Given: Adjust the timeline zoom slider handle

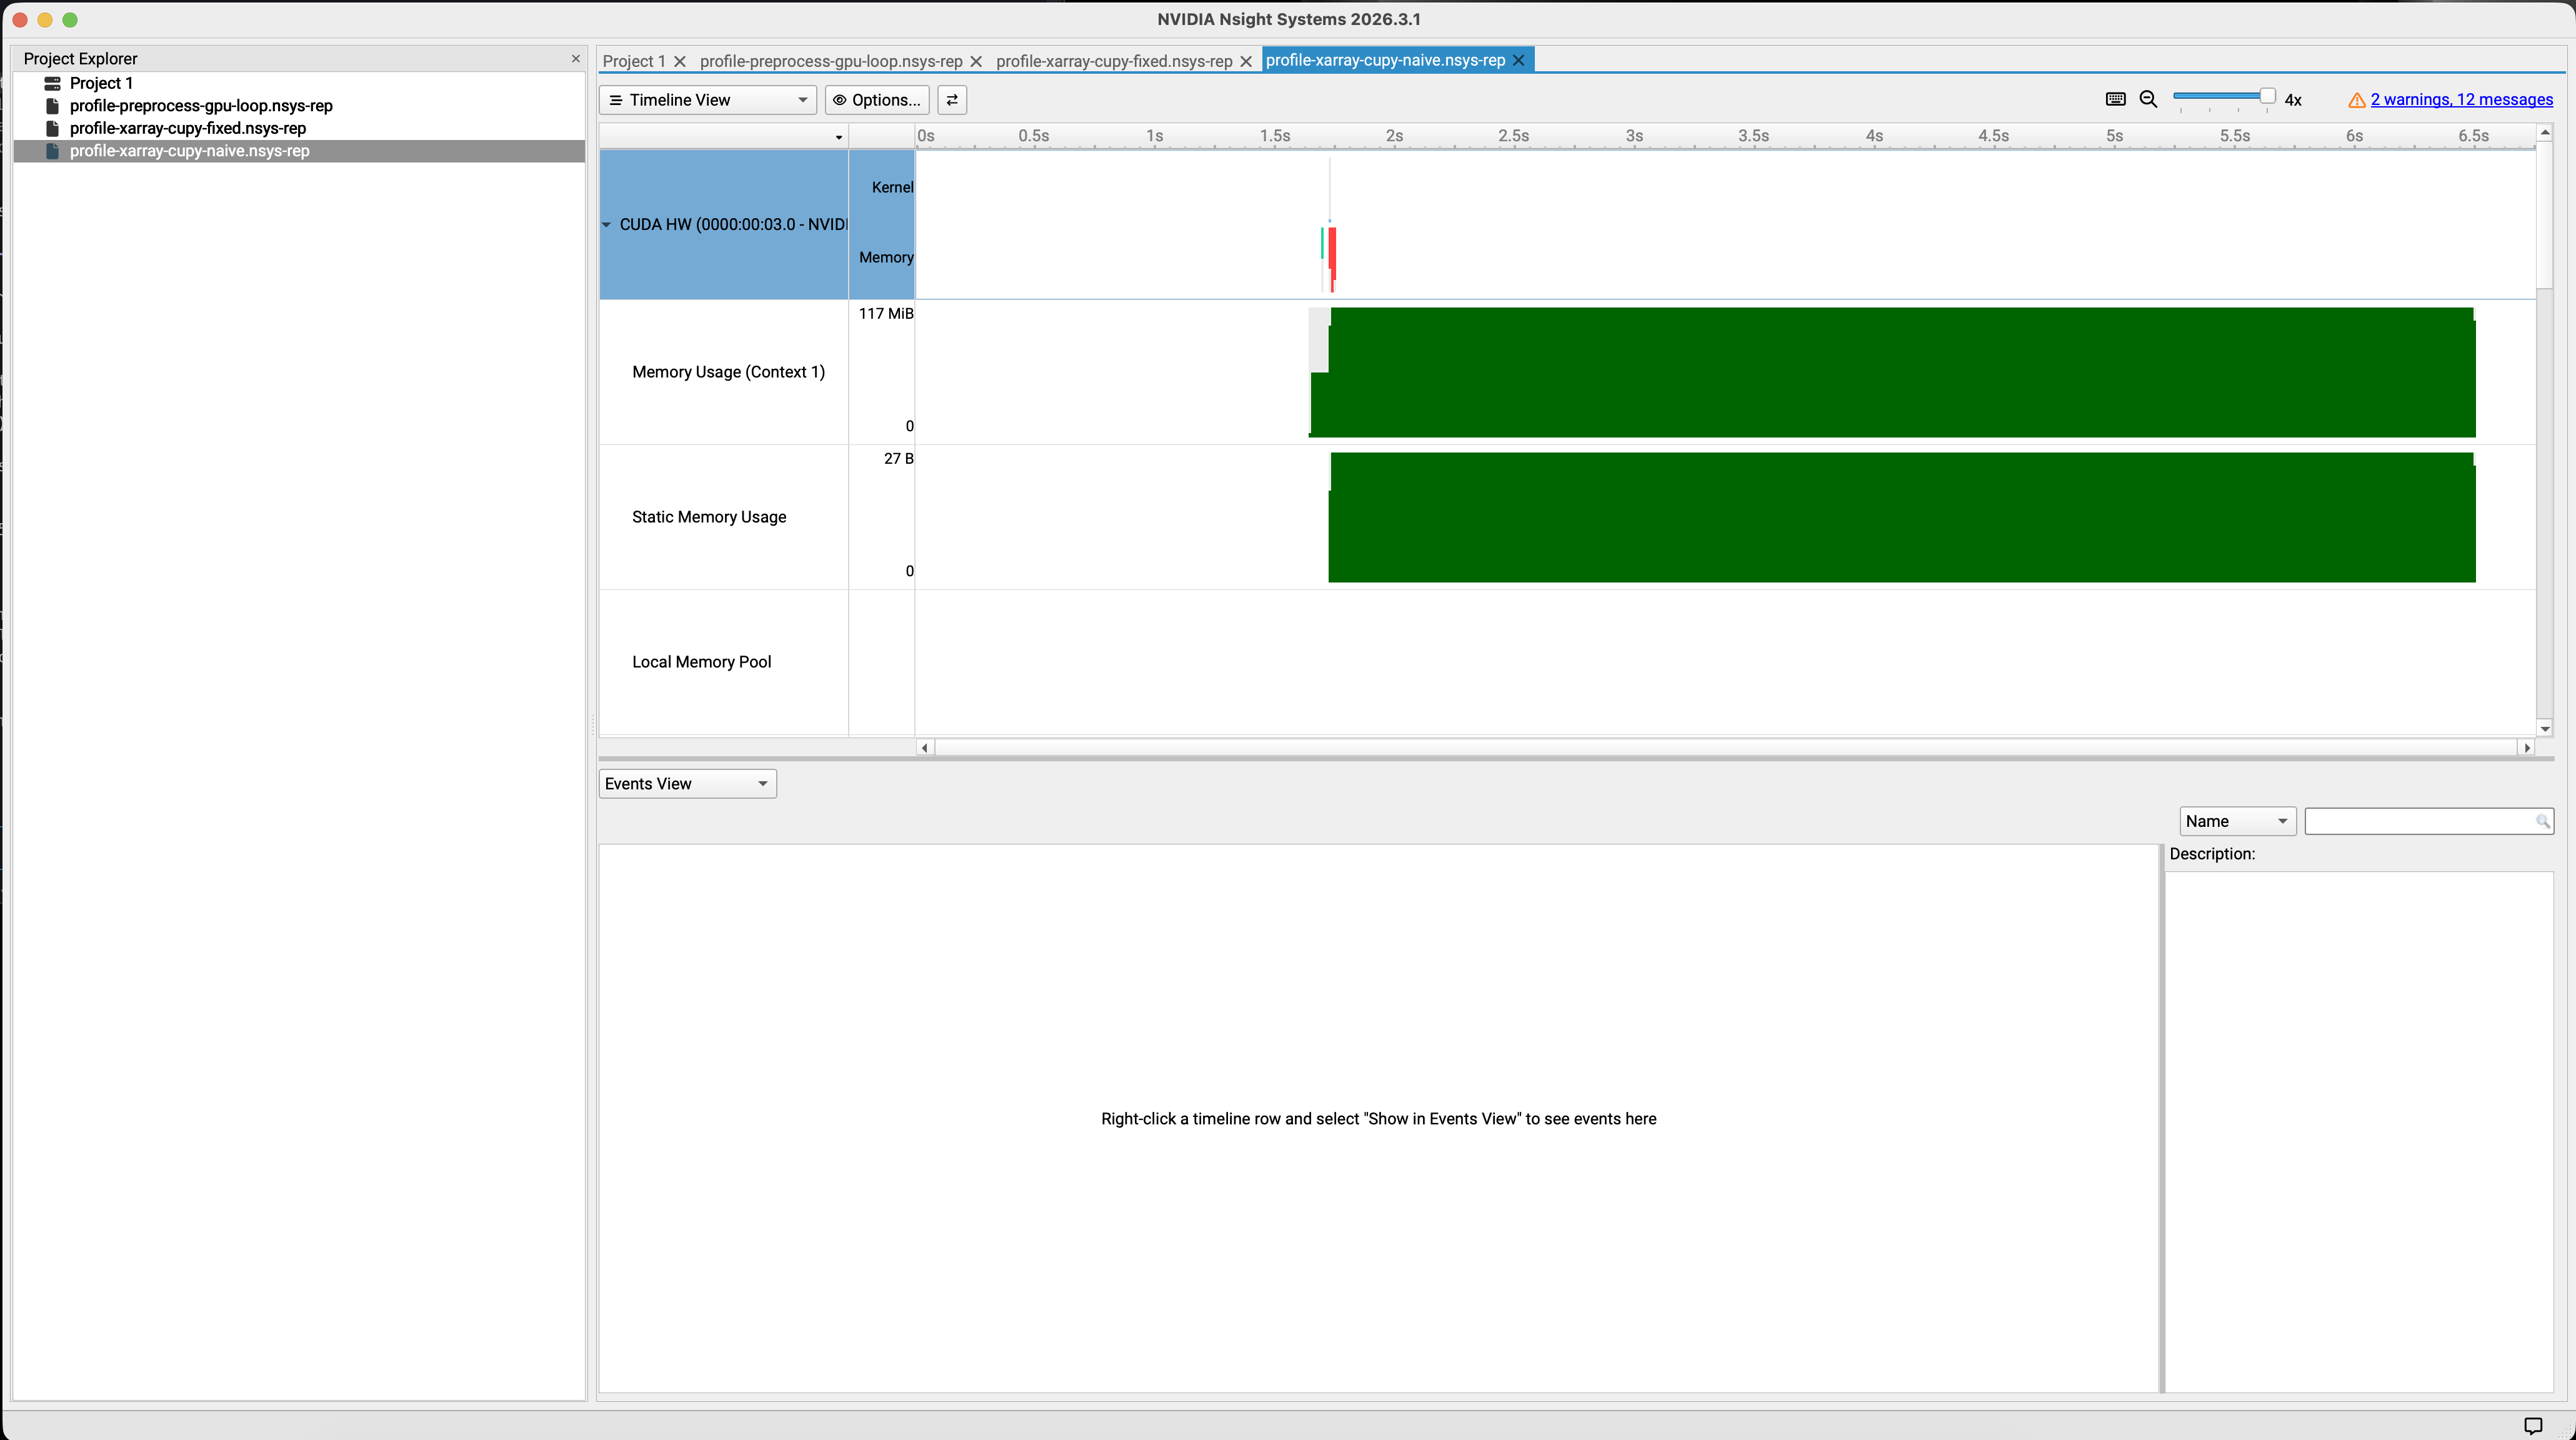Looking at the screenshot, I should point(2267,96).
